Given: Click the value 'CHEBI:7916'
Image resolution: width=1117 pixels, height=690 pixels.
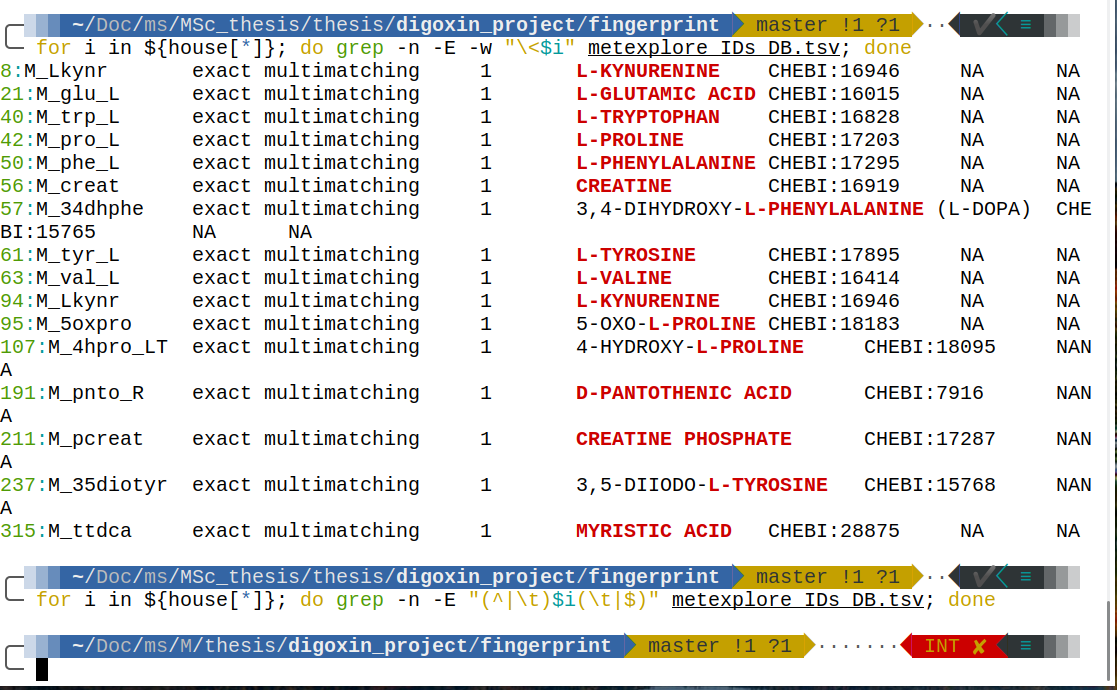Looking at the screenshot, I should 924,393.
